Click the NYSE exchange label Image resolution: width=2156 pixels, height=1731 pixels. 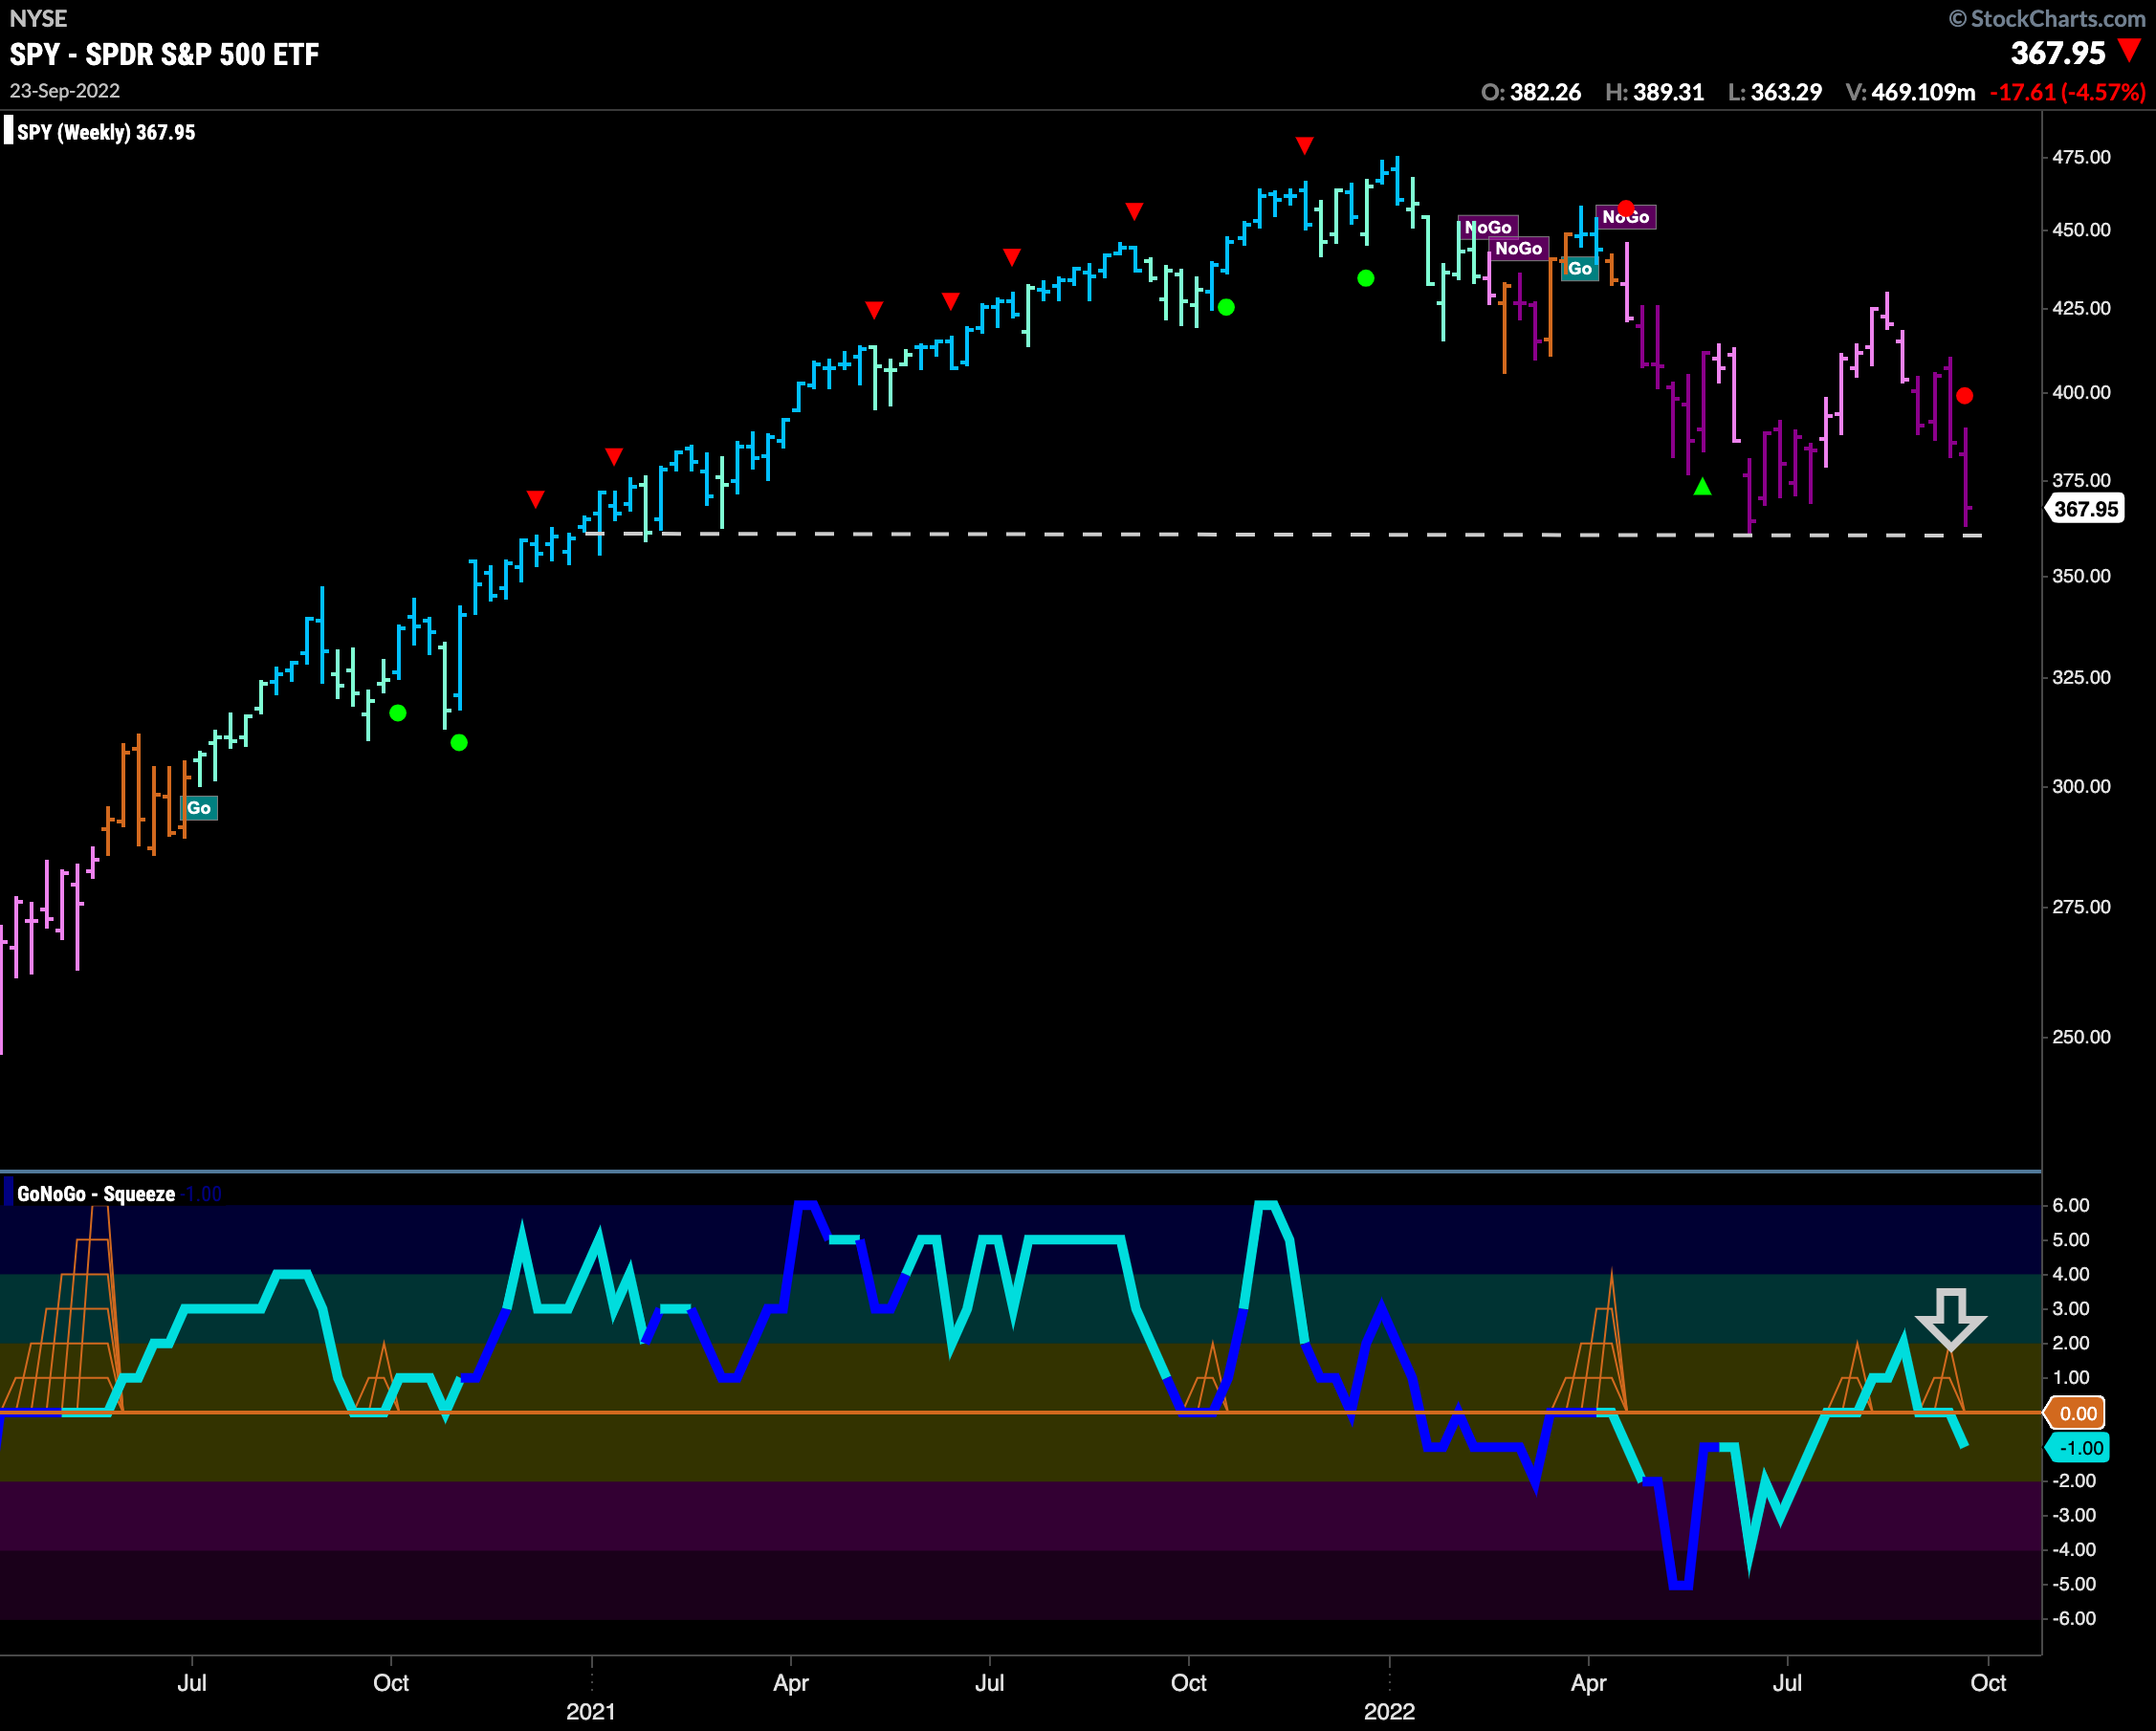tap(38, 18)
